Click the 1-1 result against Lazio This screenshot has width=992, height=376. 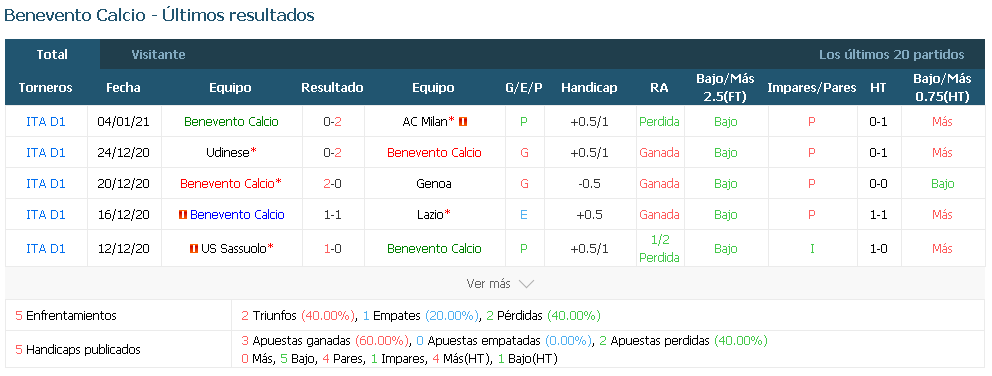pyautogui.click(x=332, y=215)
